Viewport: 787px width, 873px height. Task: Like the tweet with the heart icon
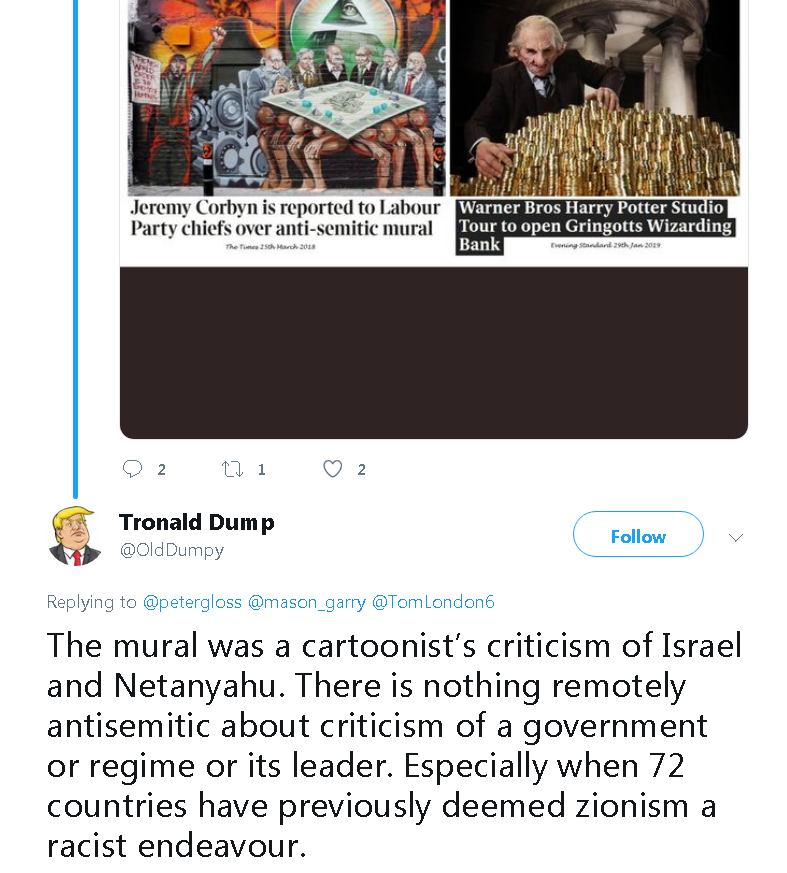333,469
